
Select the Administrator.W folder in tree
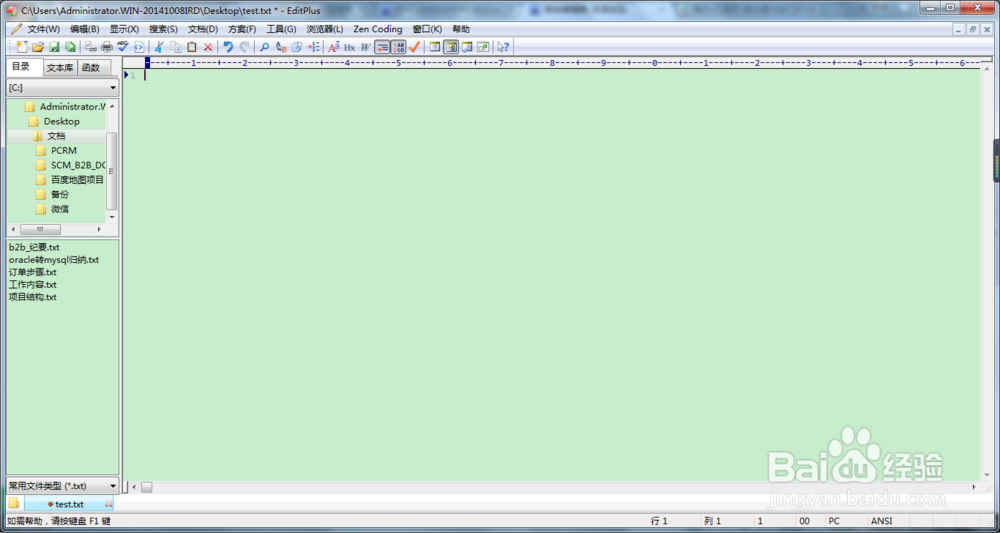click(72, 106)
